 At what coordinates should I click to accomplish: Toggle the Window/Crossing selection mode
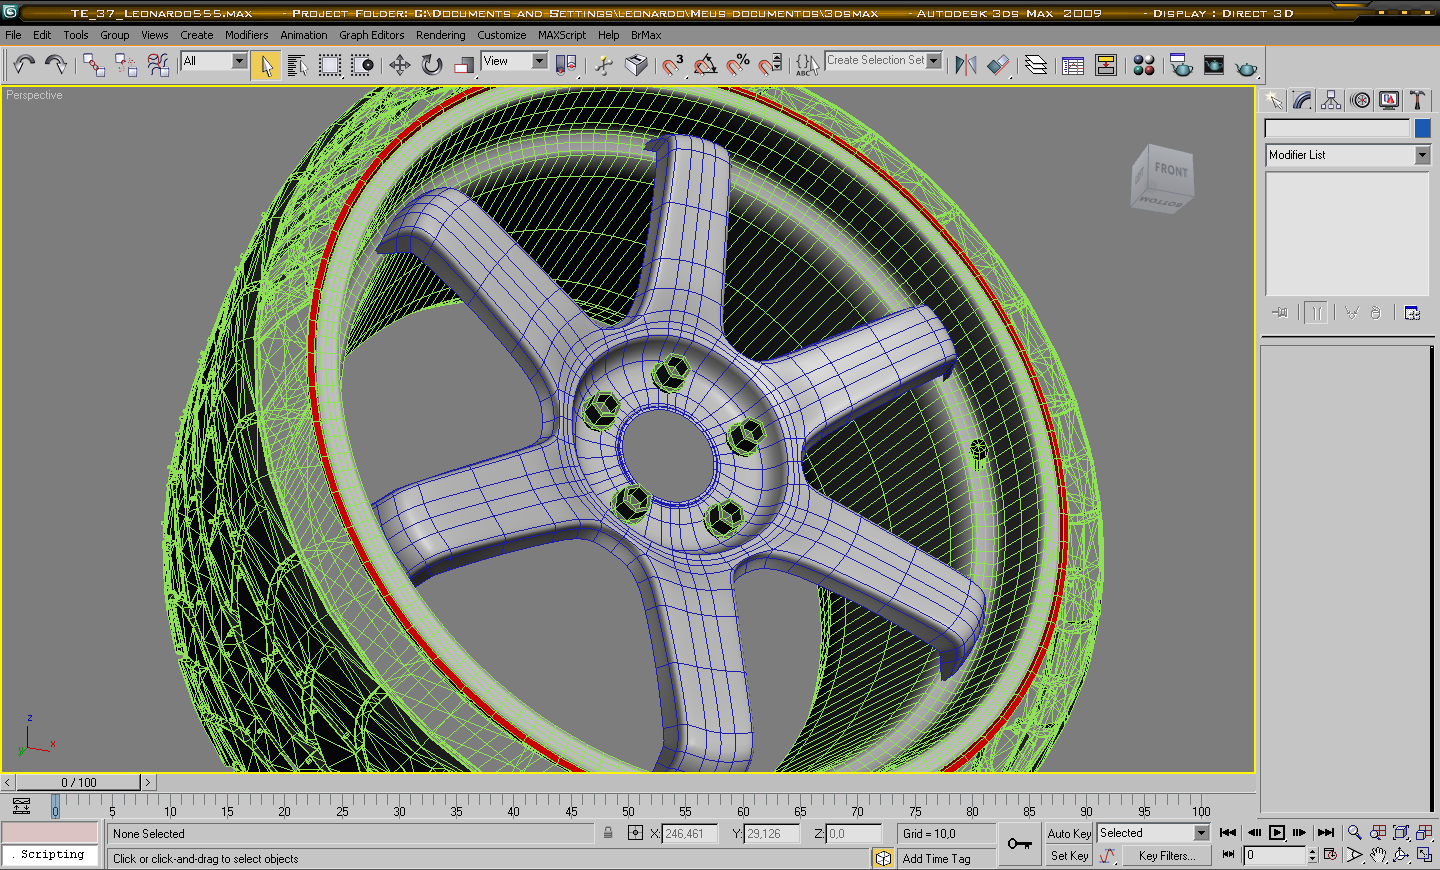(x=362, y=66)
